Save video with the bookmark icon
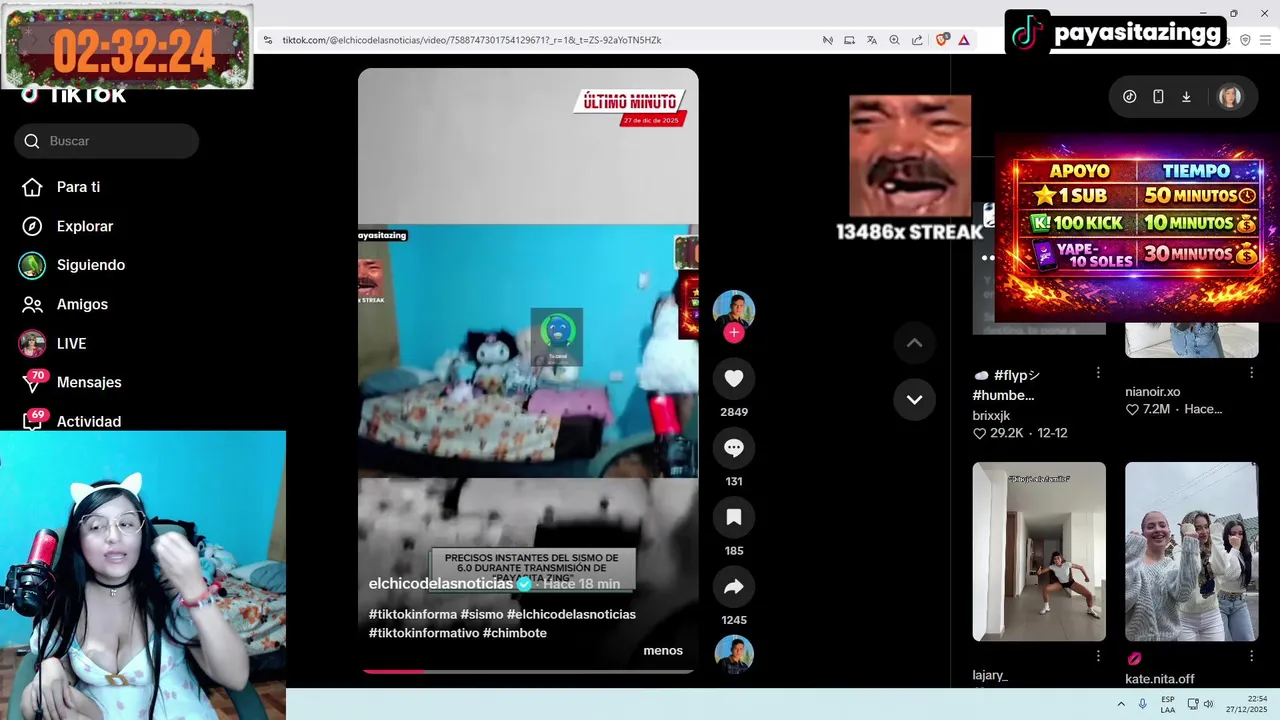The height and width of the screenshot is (720, 1280). coord(733,517)
